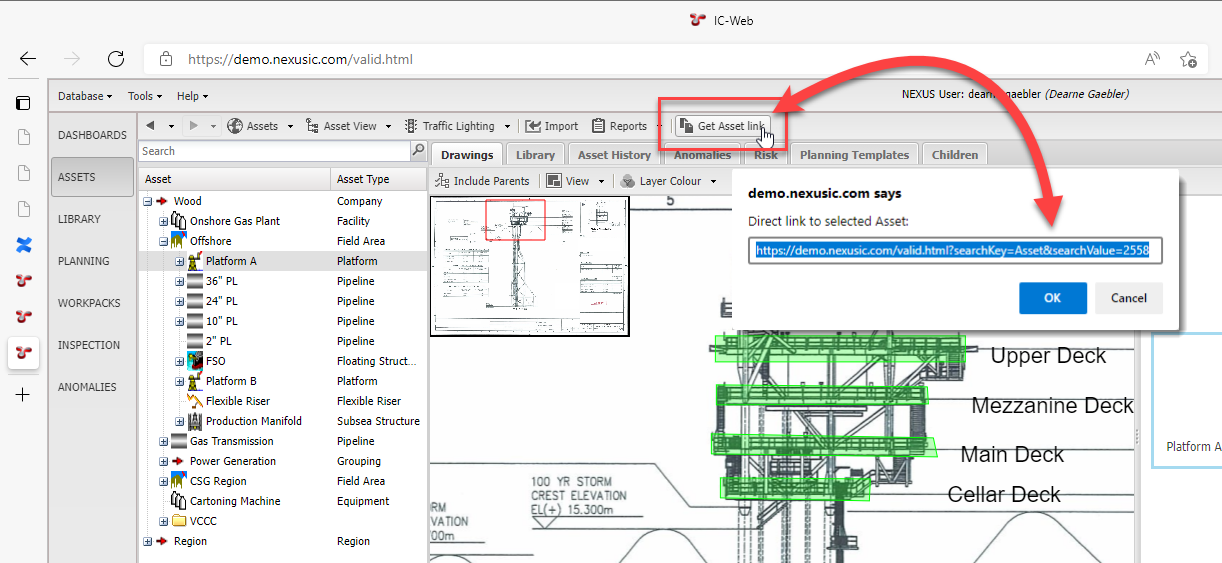Viewport: 1222px width, 563px height.
Task: Select the FSO tree item
Action: click(x=215, y=361)
